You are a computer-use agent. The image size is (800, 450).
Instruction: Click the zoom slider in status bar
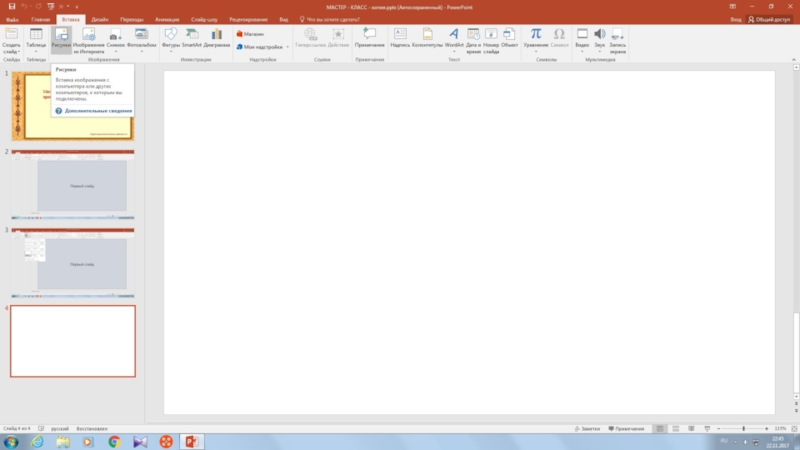pyautogui.click(x=742, y=428)
